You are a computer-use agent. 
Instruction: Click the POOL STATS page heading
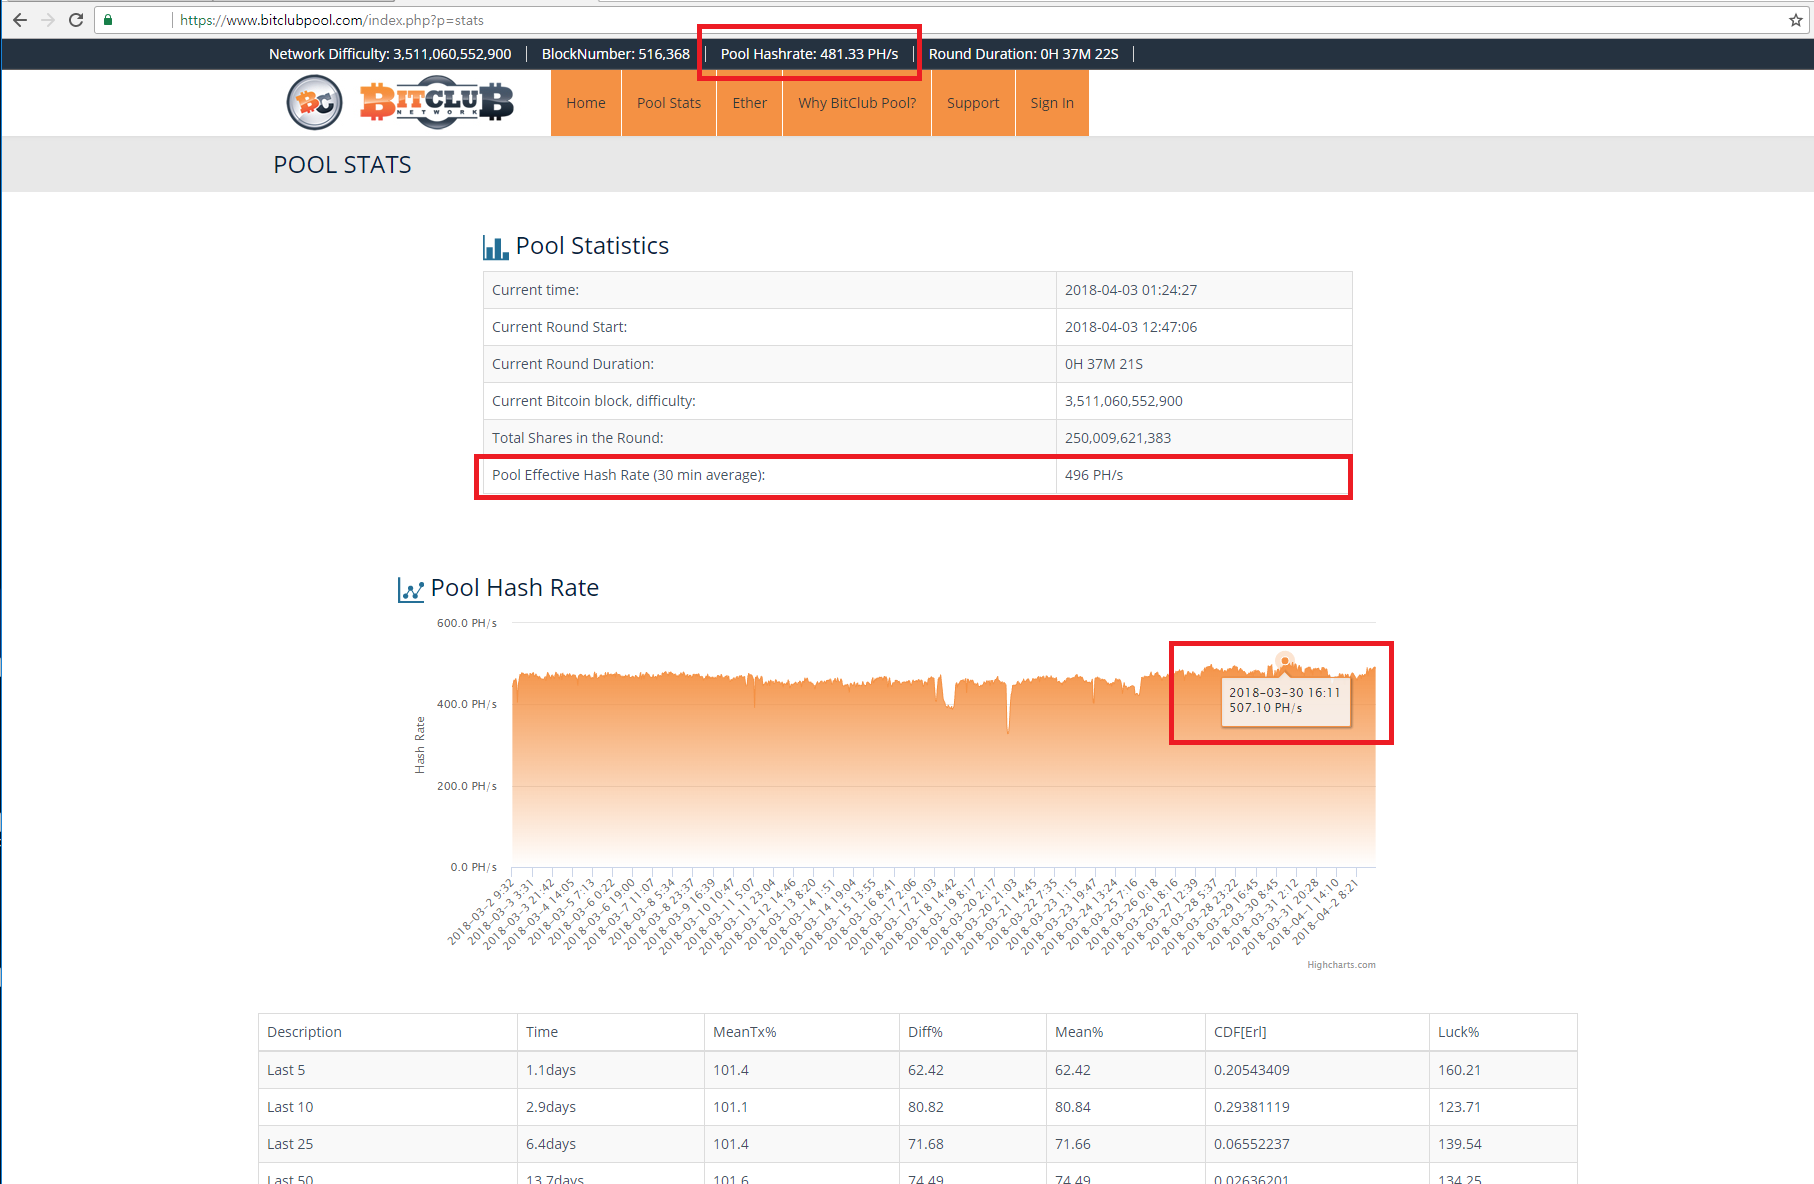[342, 165]
